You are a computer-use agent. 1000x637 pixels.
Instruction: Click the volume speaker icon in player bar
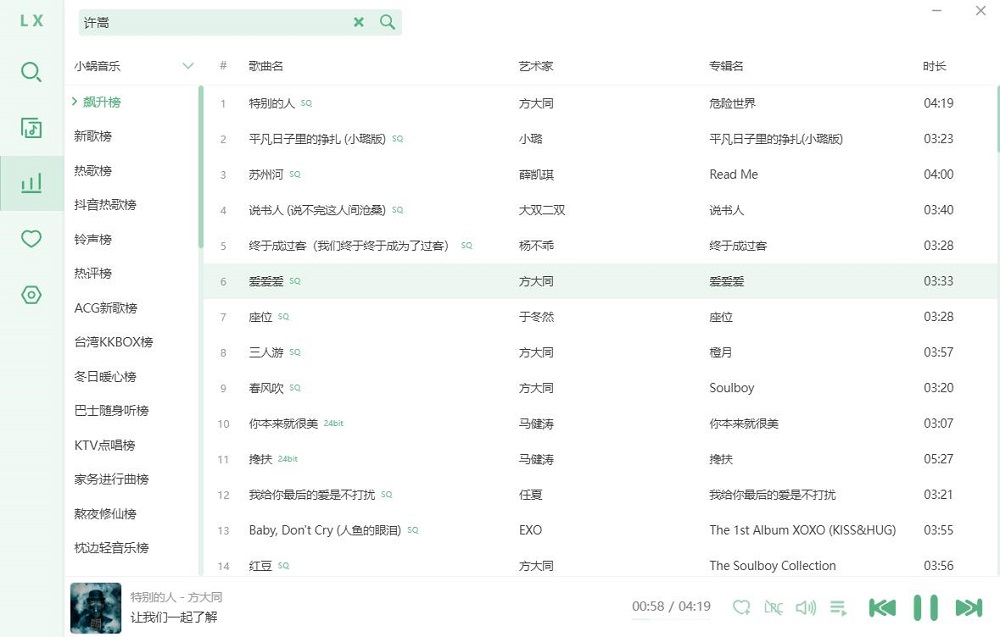(x=805, y=607)
